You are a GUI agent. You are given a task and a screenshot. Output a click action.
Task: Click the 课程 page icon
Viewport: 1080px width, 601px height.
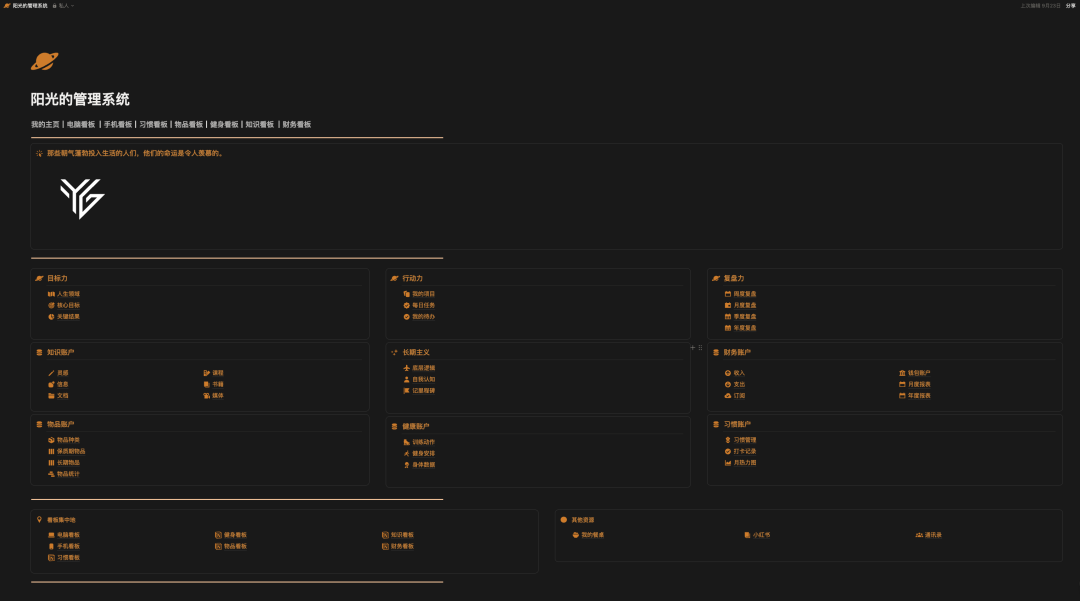coord(207,373)
